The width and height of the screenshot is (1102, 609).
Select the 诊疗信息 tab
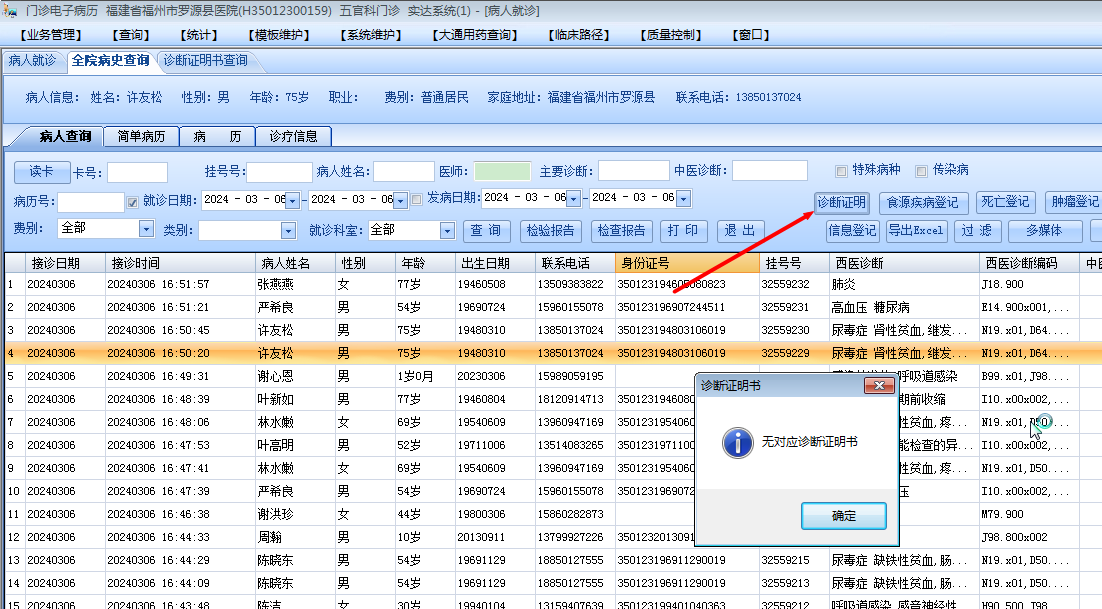click(293, 136)
